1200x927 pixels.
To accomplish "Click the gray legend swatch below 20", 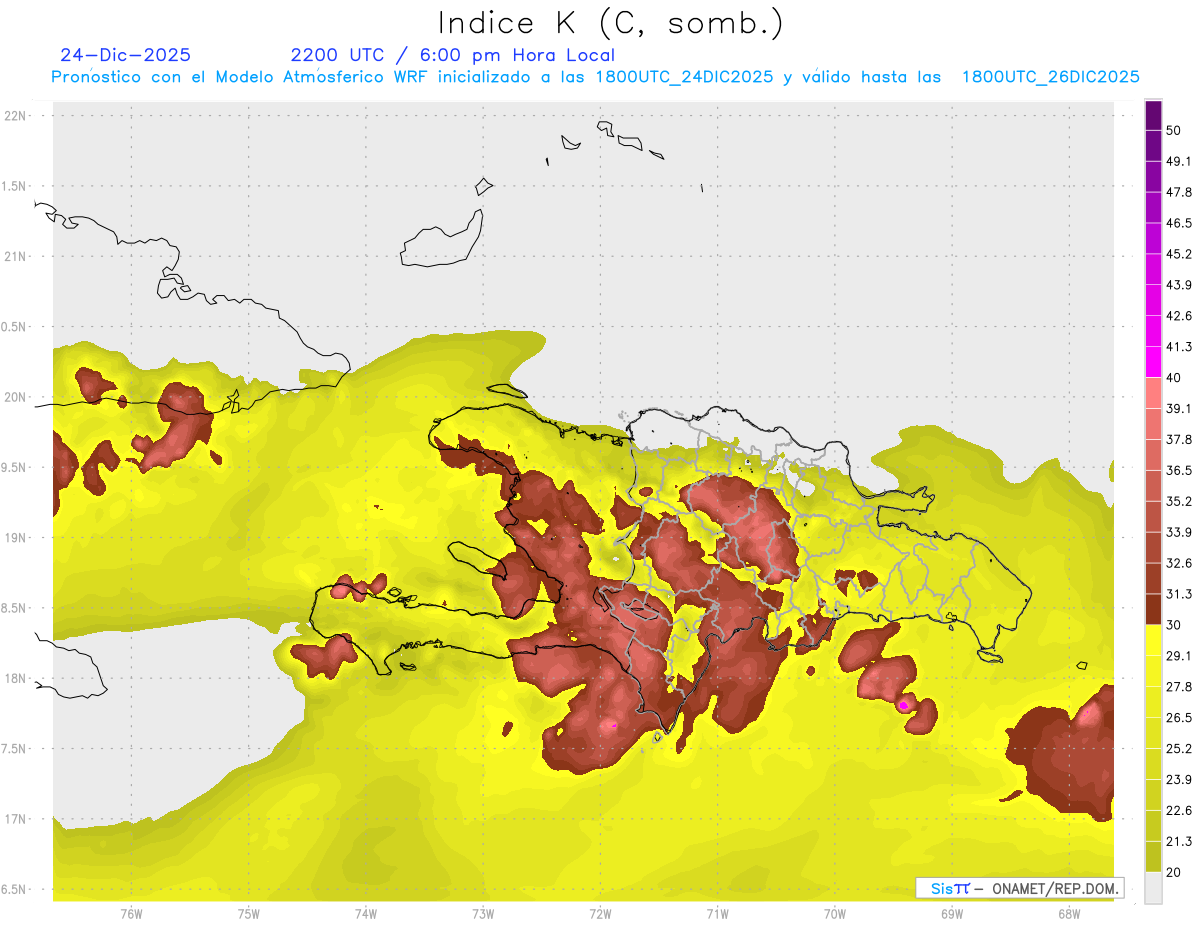I will 1153,889.
